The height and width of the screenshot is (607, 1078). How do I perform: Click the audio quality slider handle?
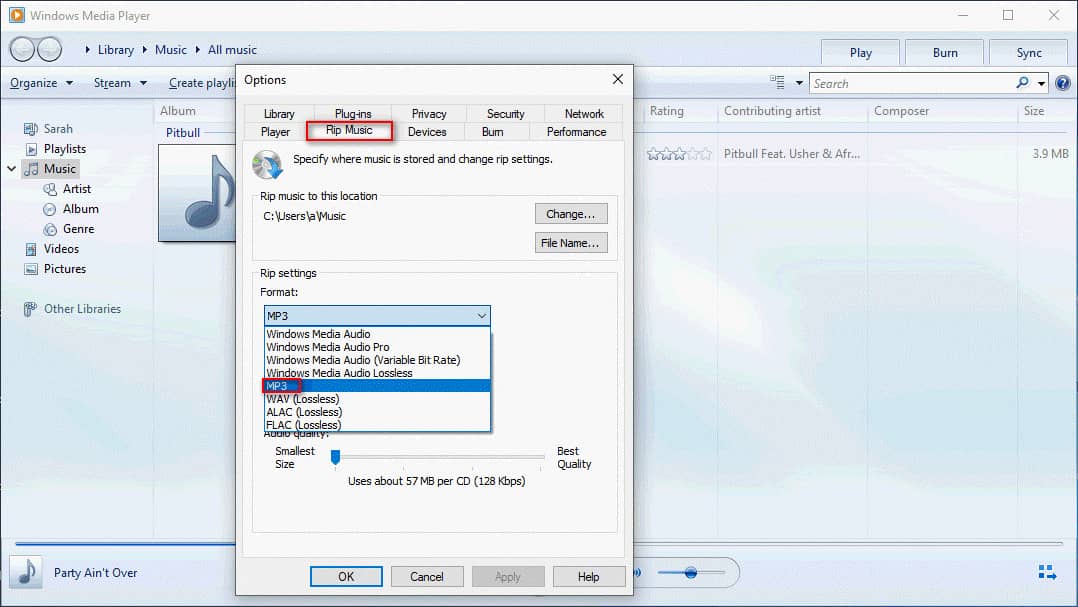coord(336,457)
